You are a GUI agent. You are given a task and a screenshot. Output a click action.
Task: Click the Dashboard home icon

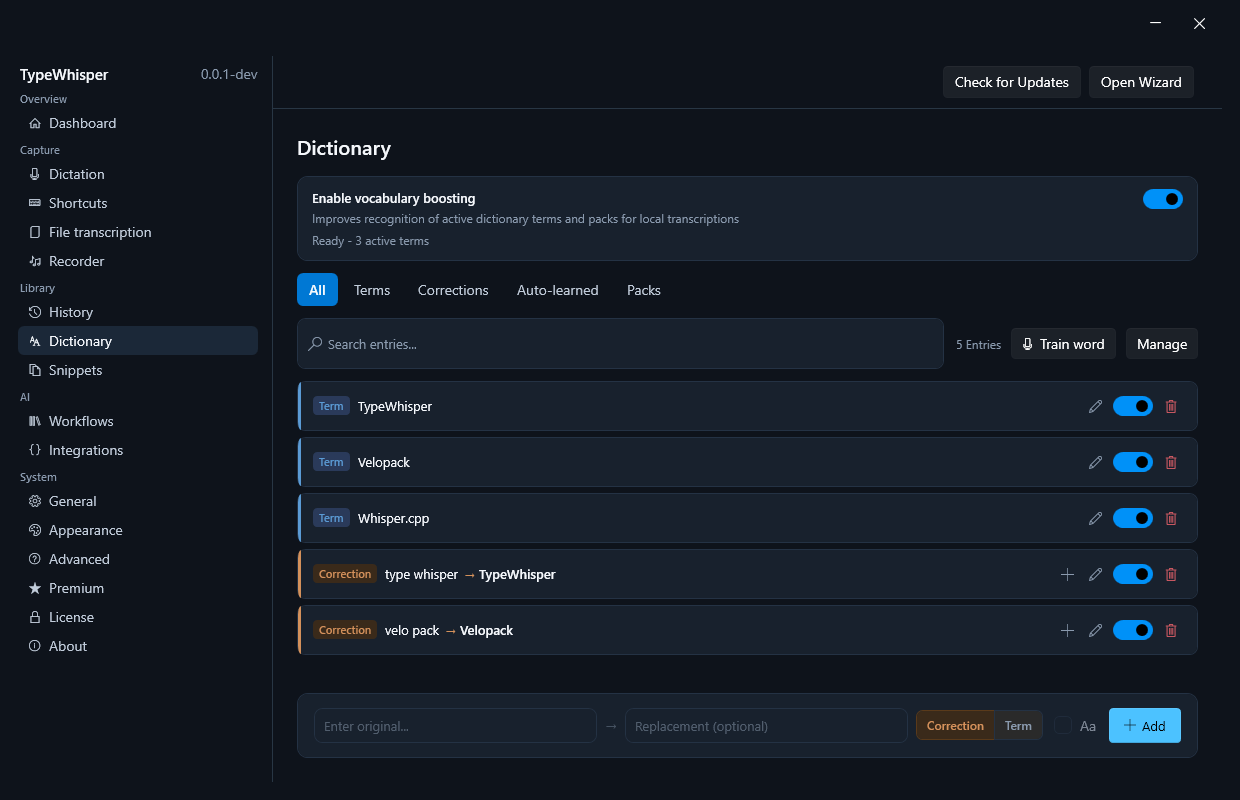tap(35, 123)
